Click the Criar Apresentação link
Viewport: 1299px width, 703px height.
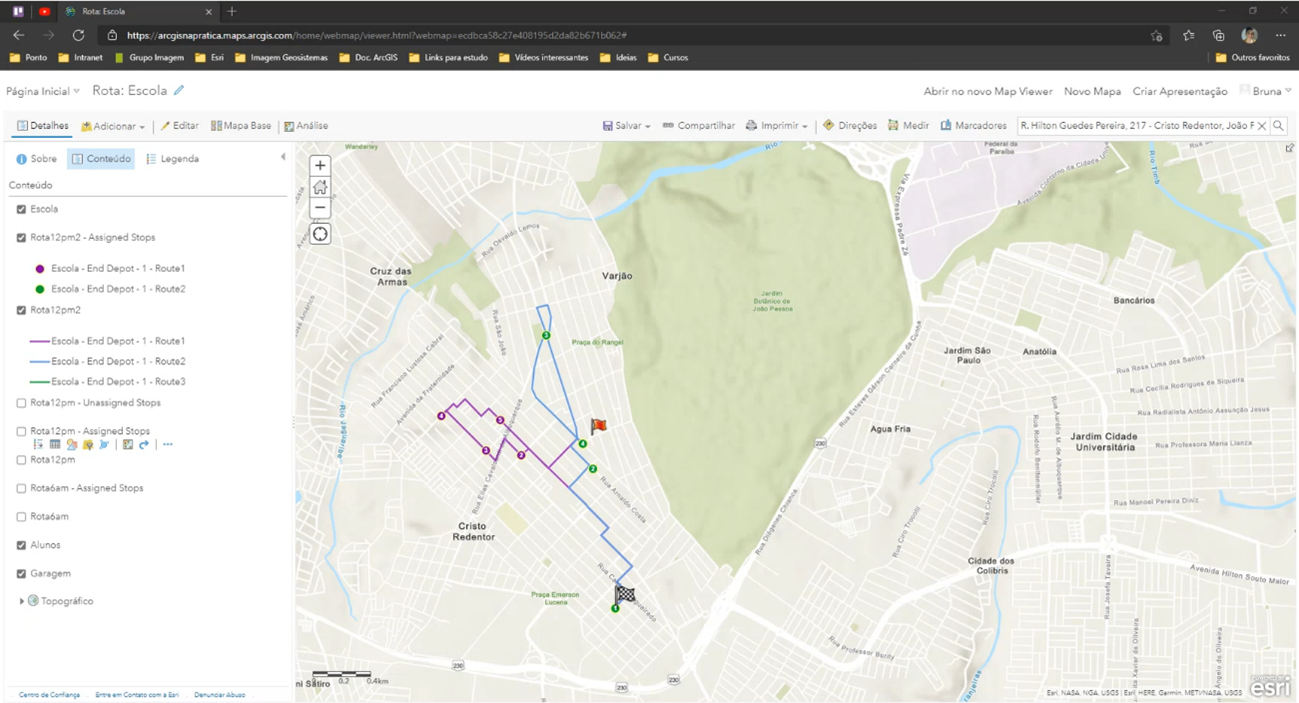point(1179,91)
